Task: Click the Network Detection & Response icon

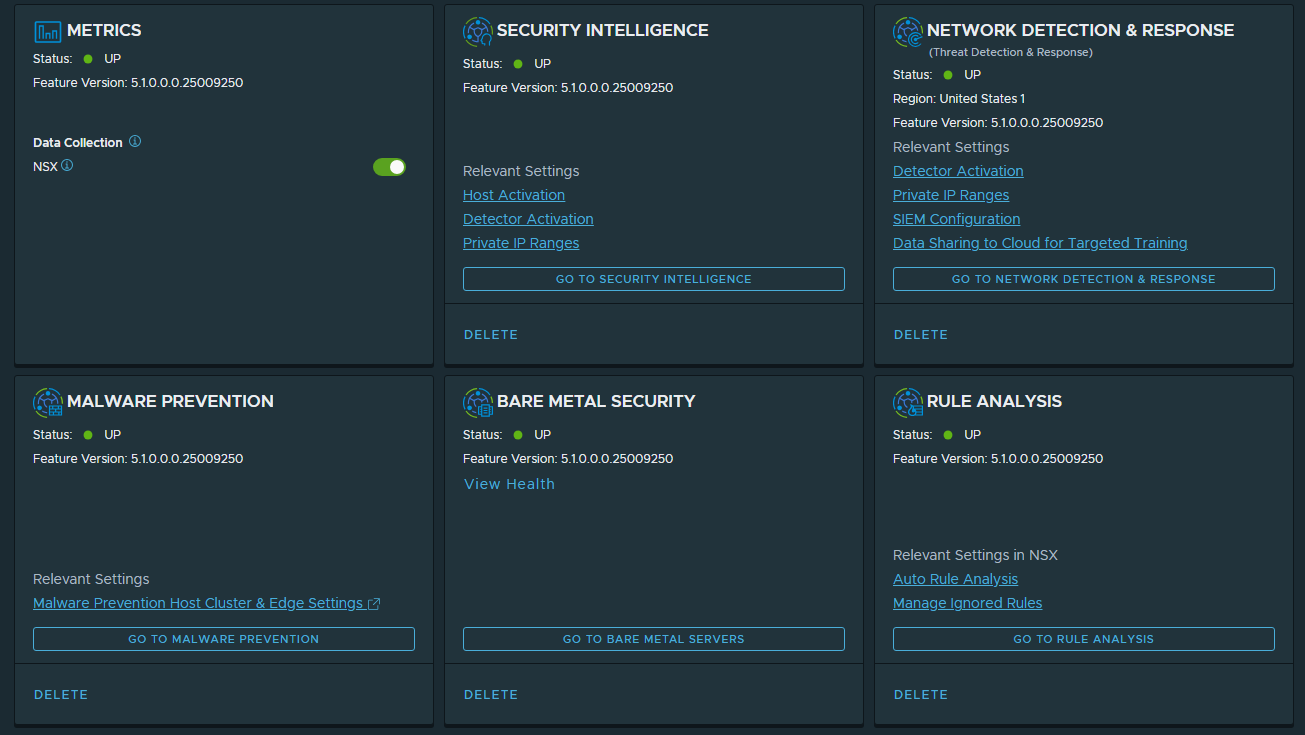Action: 908,32
